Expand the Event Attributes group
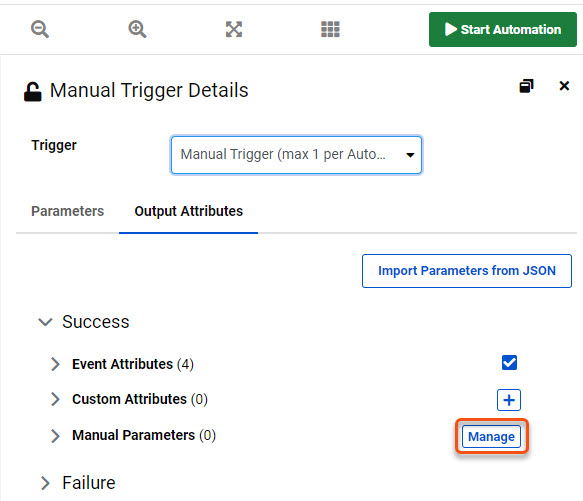 pos(55,364)
